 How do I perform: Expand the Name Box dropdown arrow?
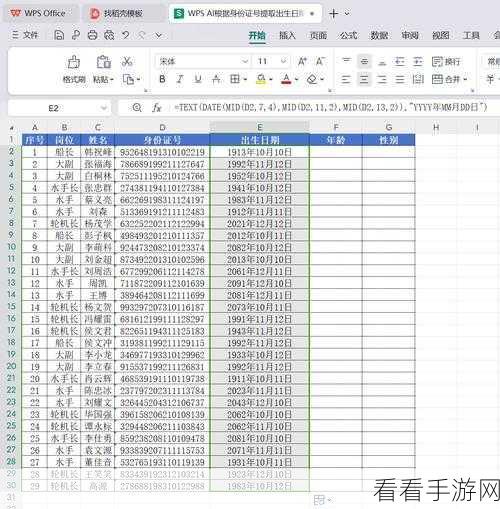pyautogui.click(x=104, y=108)
